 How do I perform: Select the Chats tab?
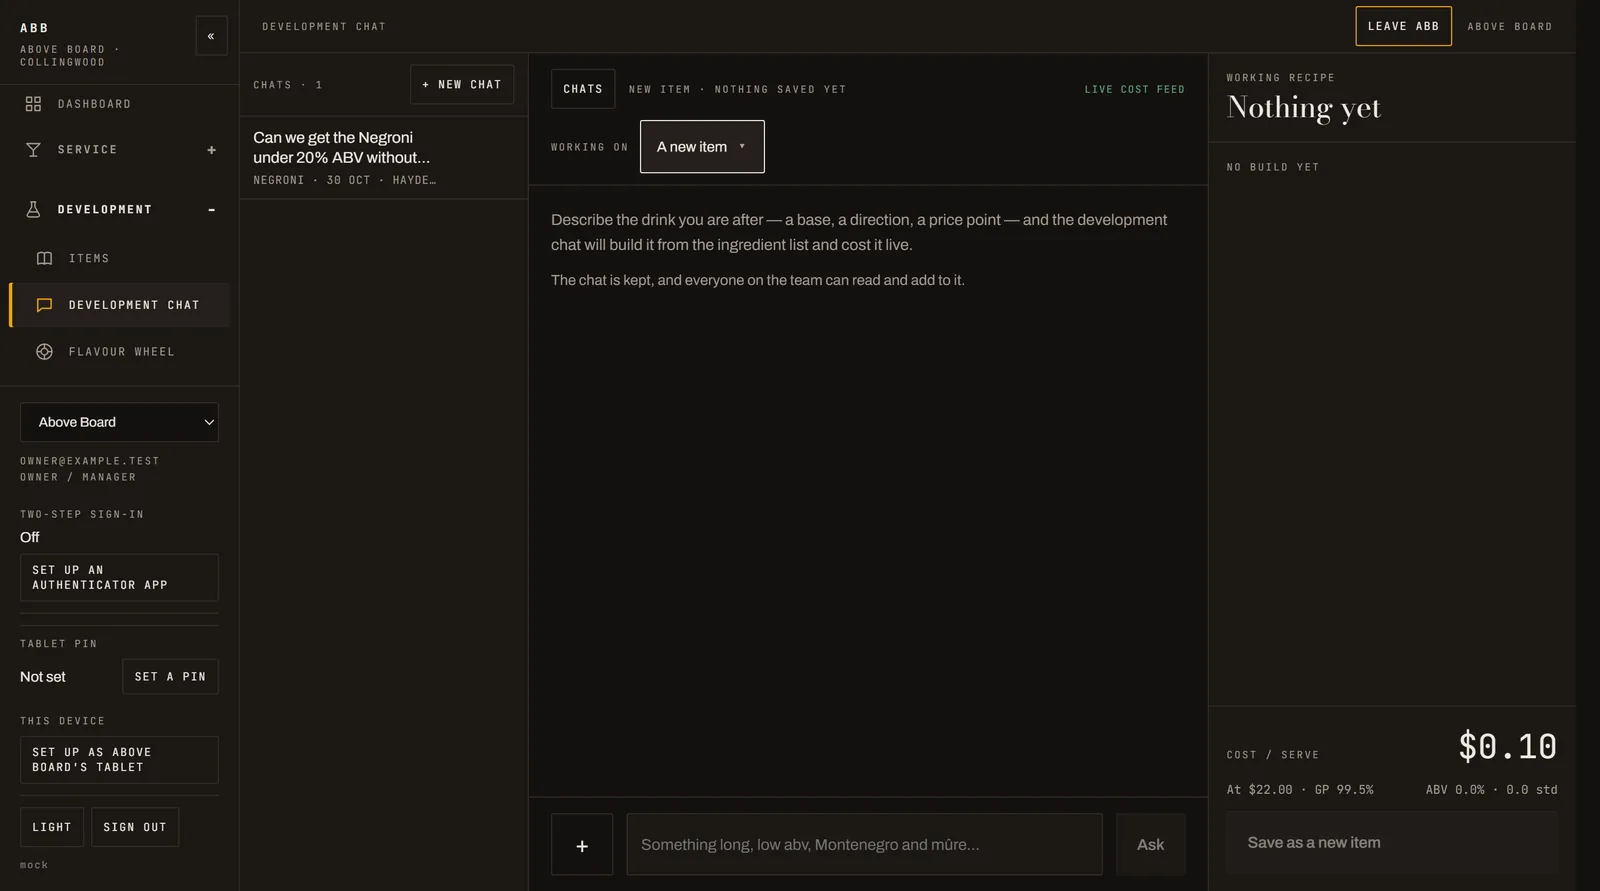(583, 89)
